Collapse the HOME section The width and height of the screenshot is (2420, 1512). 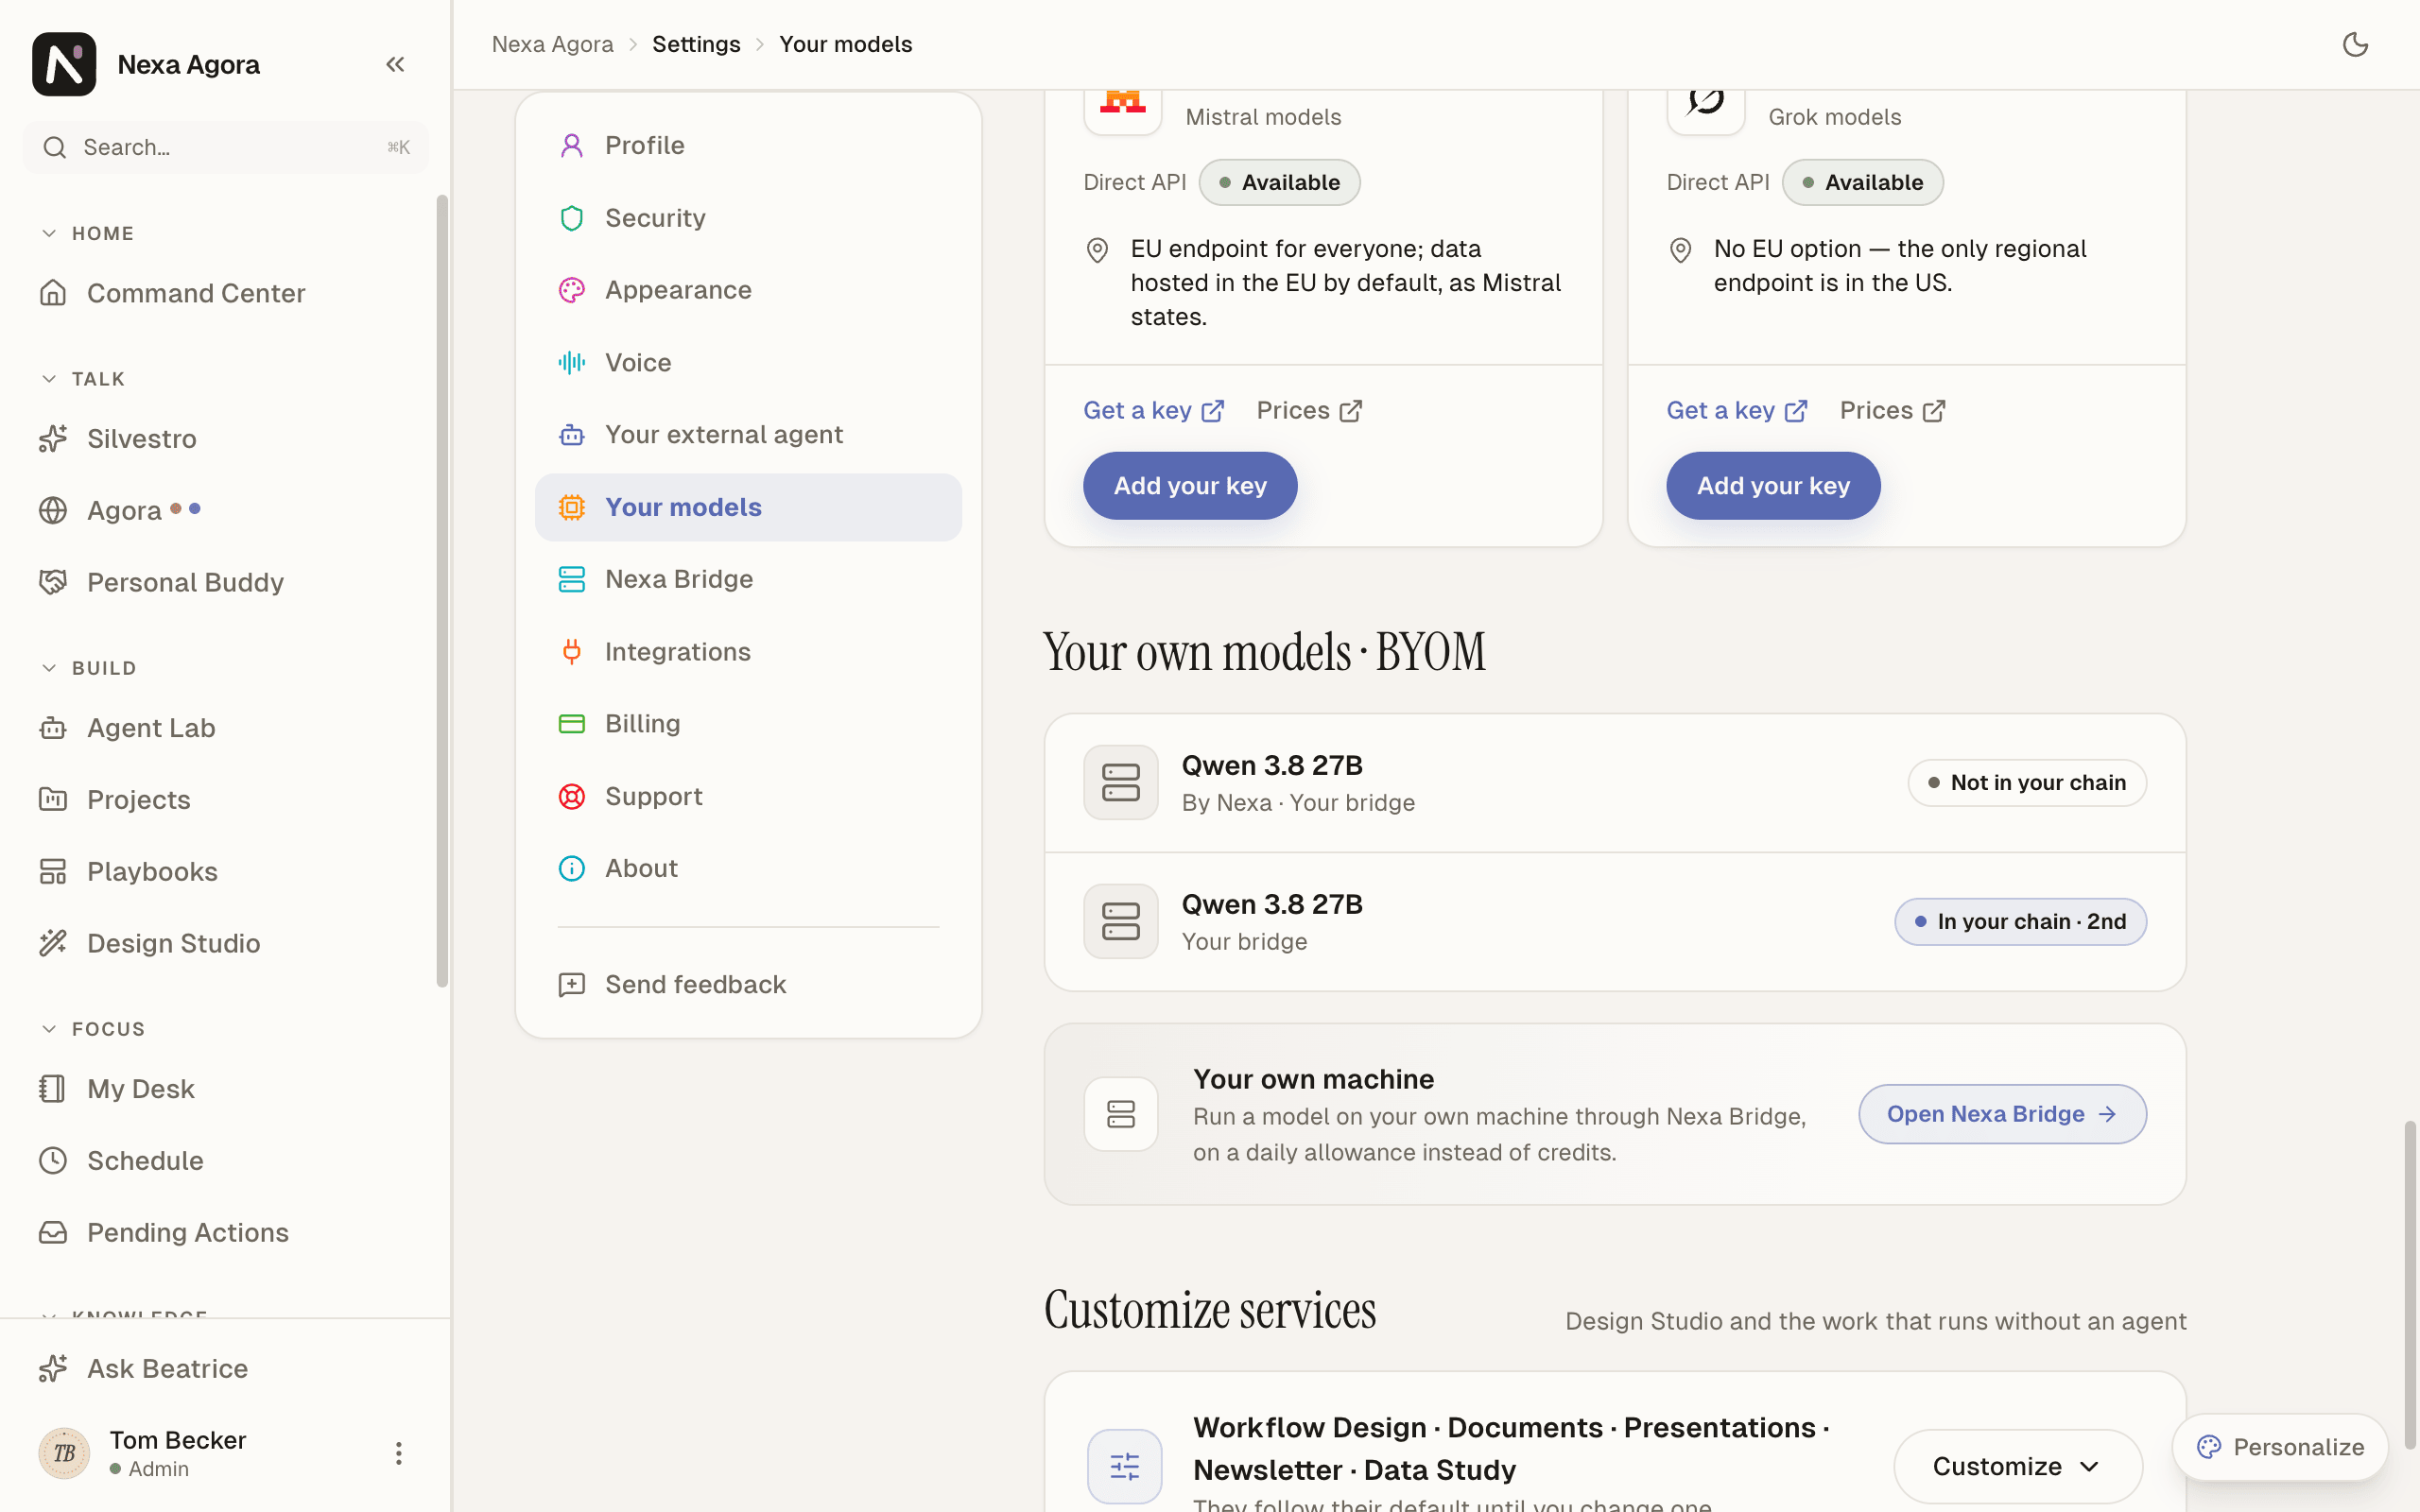(87, 233)
